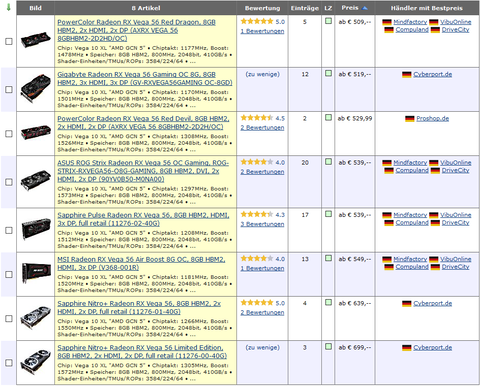Open the ASUS ROG Strix Vega 56 OC Gaming link

coord(143,171)
